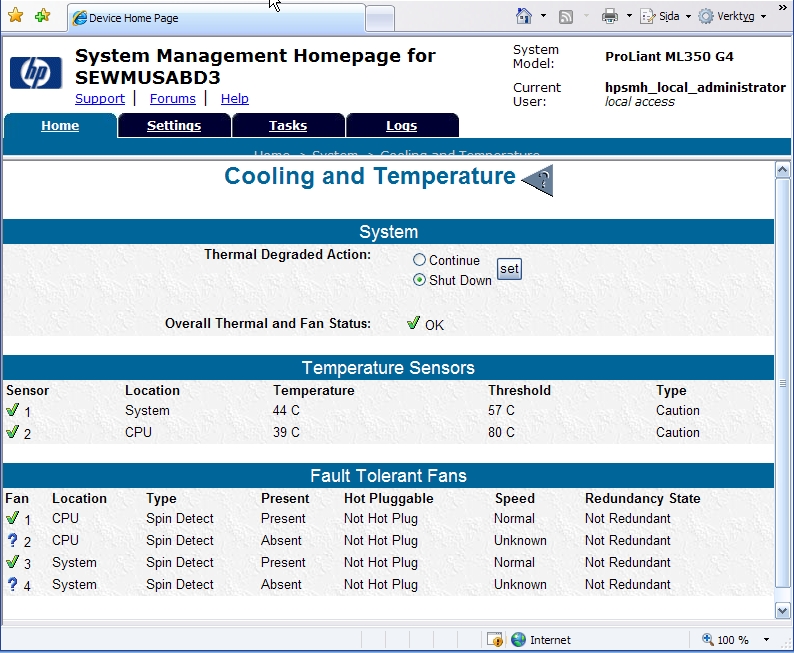Click the vertical scrollbar thumb
Screen dimensions: 794x653
pyautogui.click(x=782, y=383)
